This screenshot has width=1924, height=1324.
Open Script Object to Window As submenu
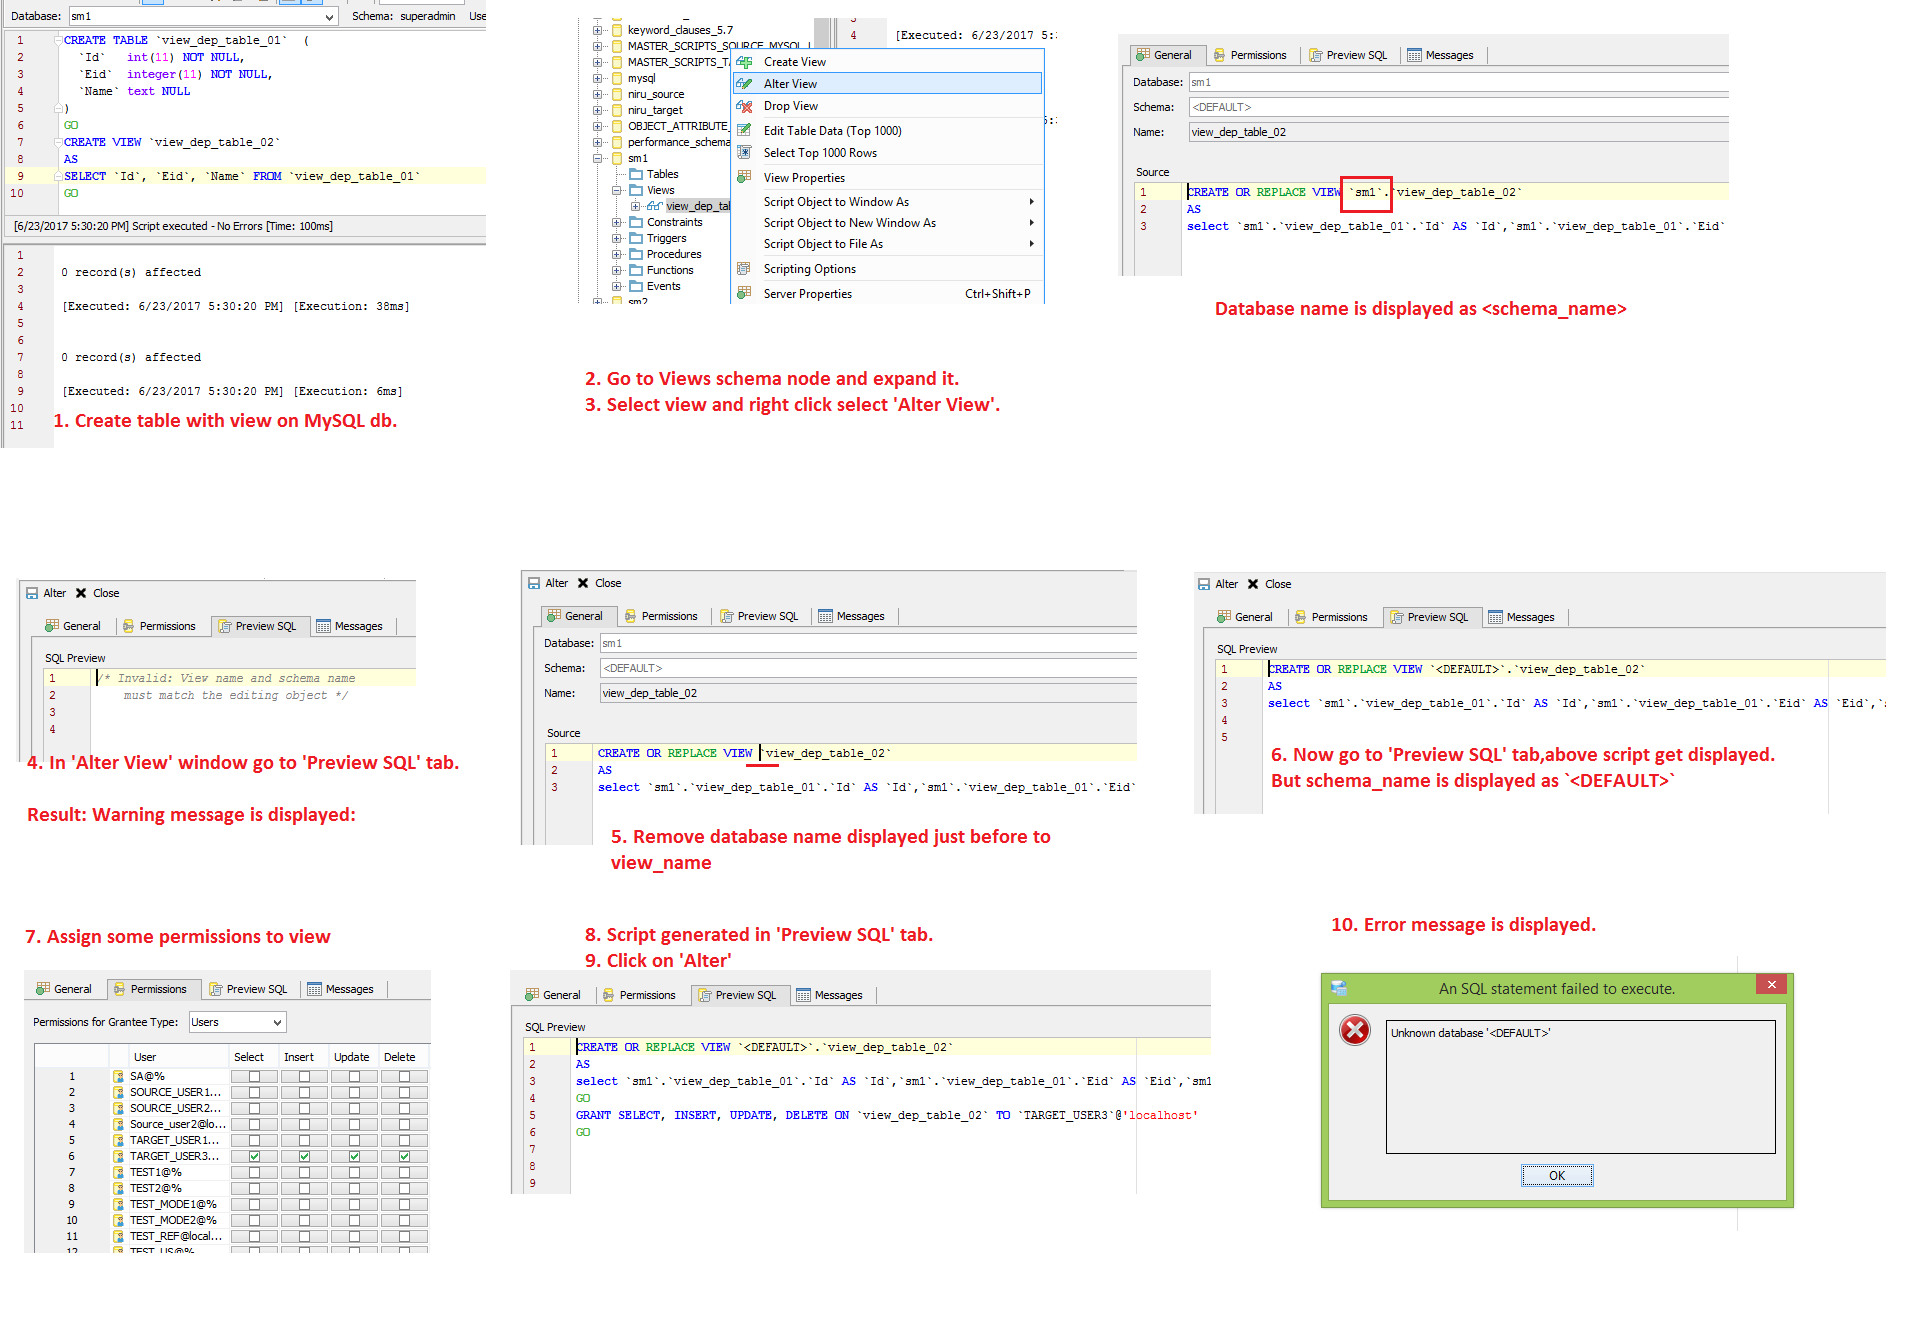click(888, 202)
